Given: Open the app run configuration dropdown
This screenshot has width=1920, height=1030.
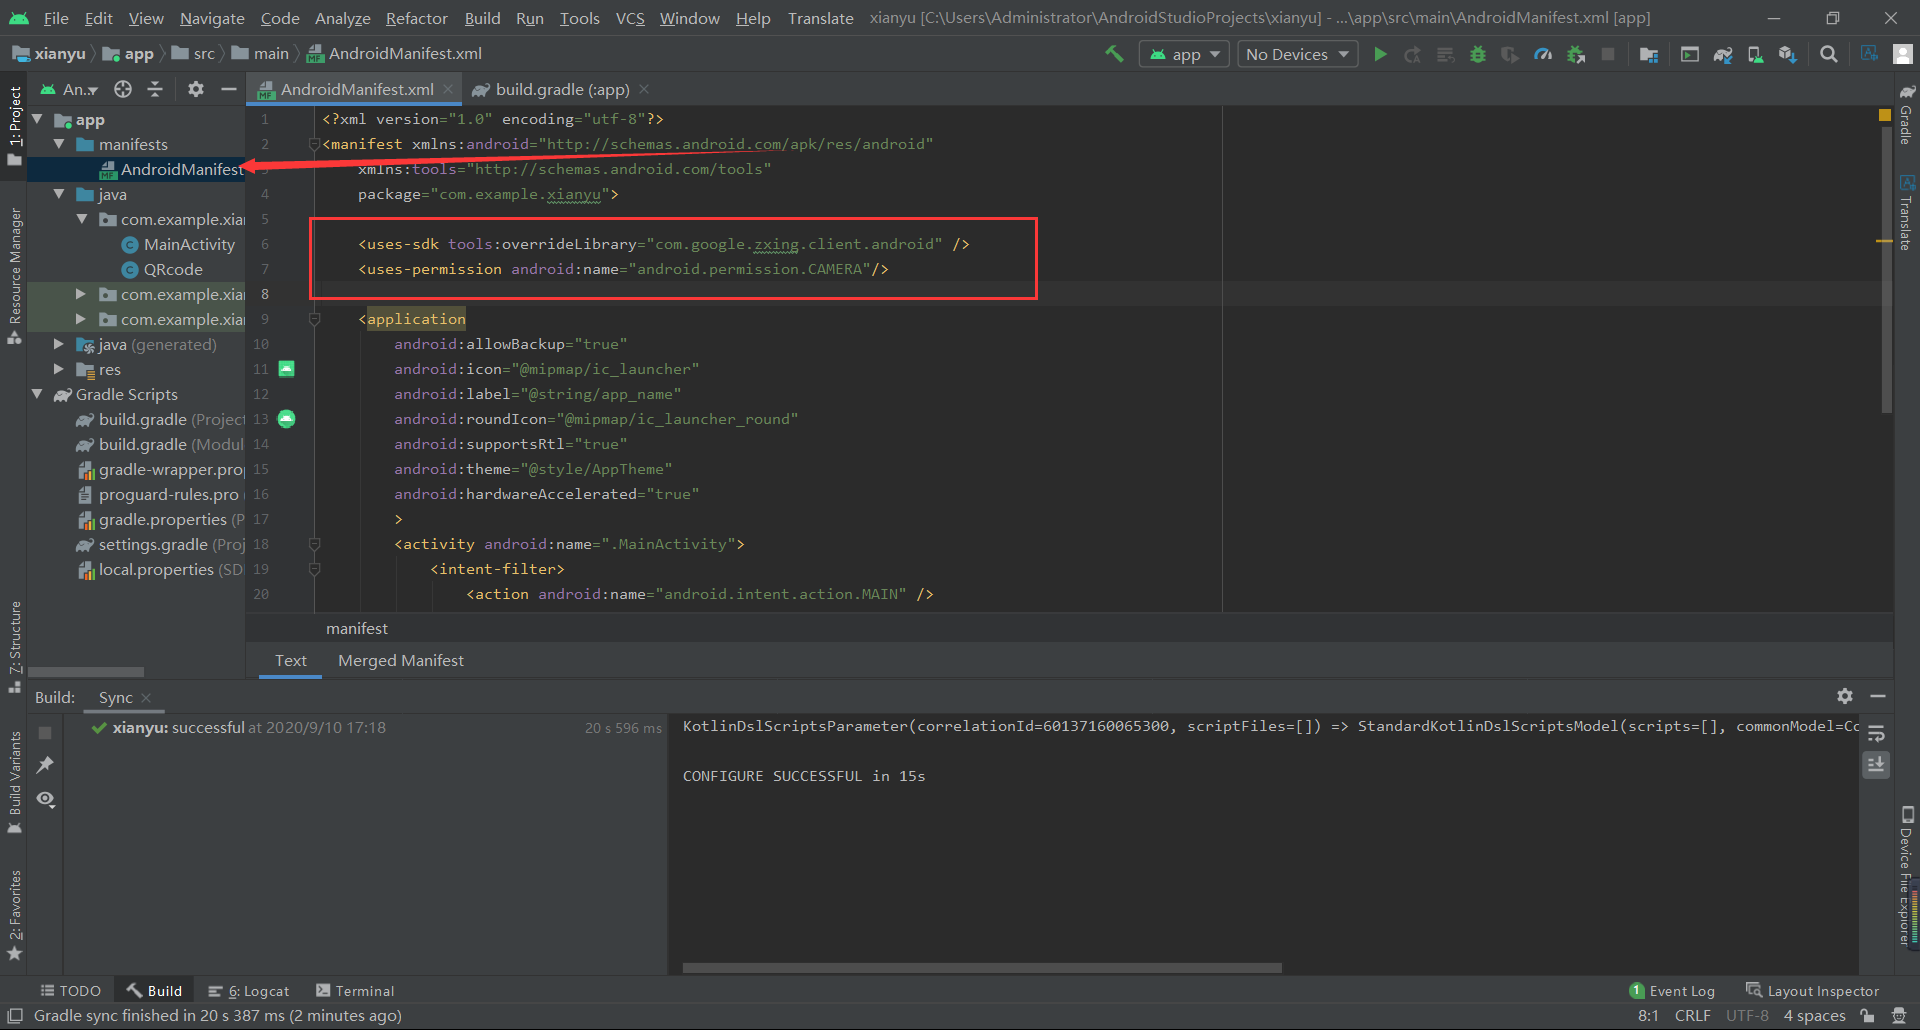Looking at the screenshot, I should click(x=1184, y=54).
